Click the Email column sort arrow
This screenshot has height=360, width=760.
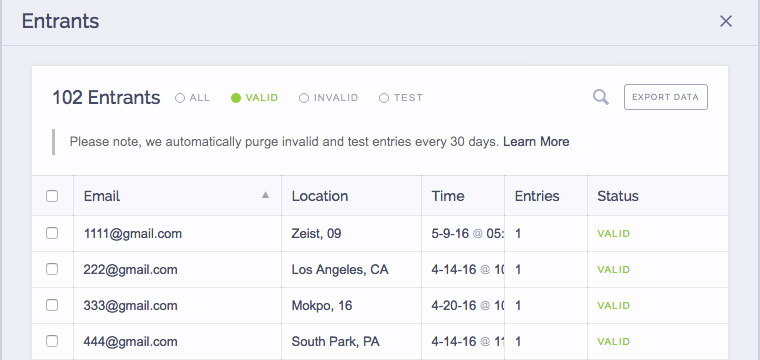tap(265, 195)
